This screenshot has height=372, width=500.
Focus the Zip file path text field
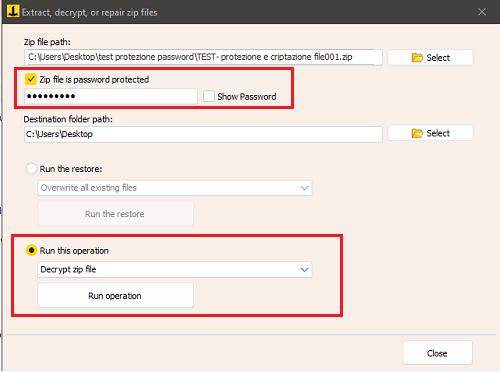pos(203,57)
